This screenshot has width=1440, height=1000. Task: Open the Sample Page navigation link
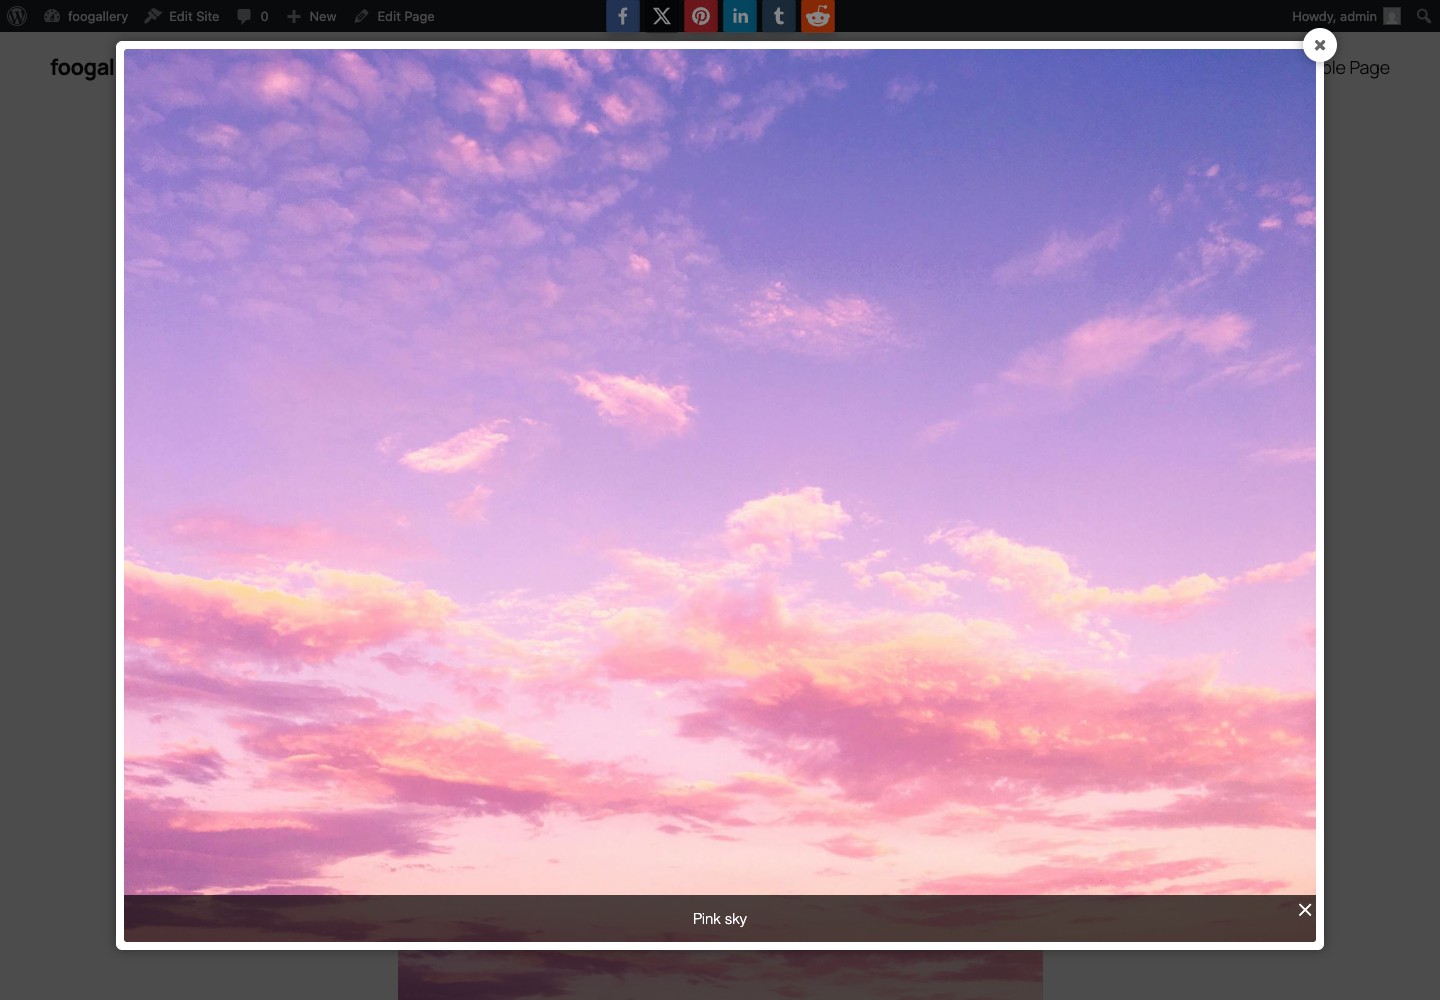pos(1357,68)
